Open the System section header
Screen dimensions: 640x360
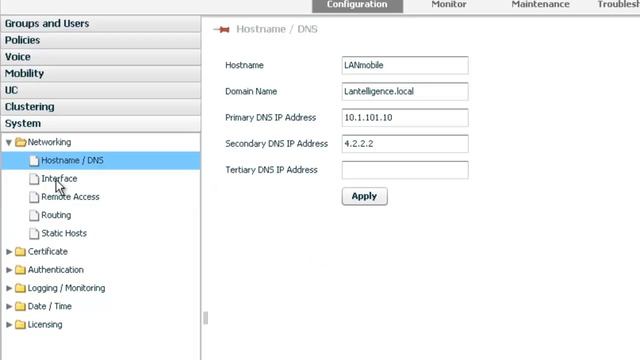[101, 124]
